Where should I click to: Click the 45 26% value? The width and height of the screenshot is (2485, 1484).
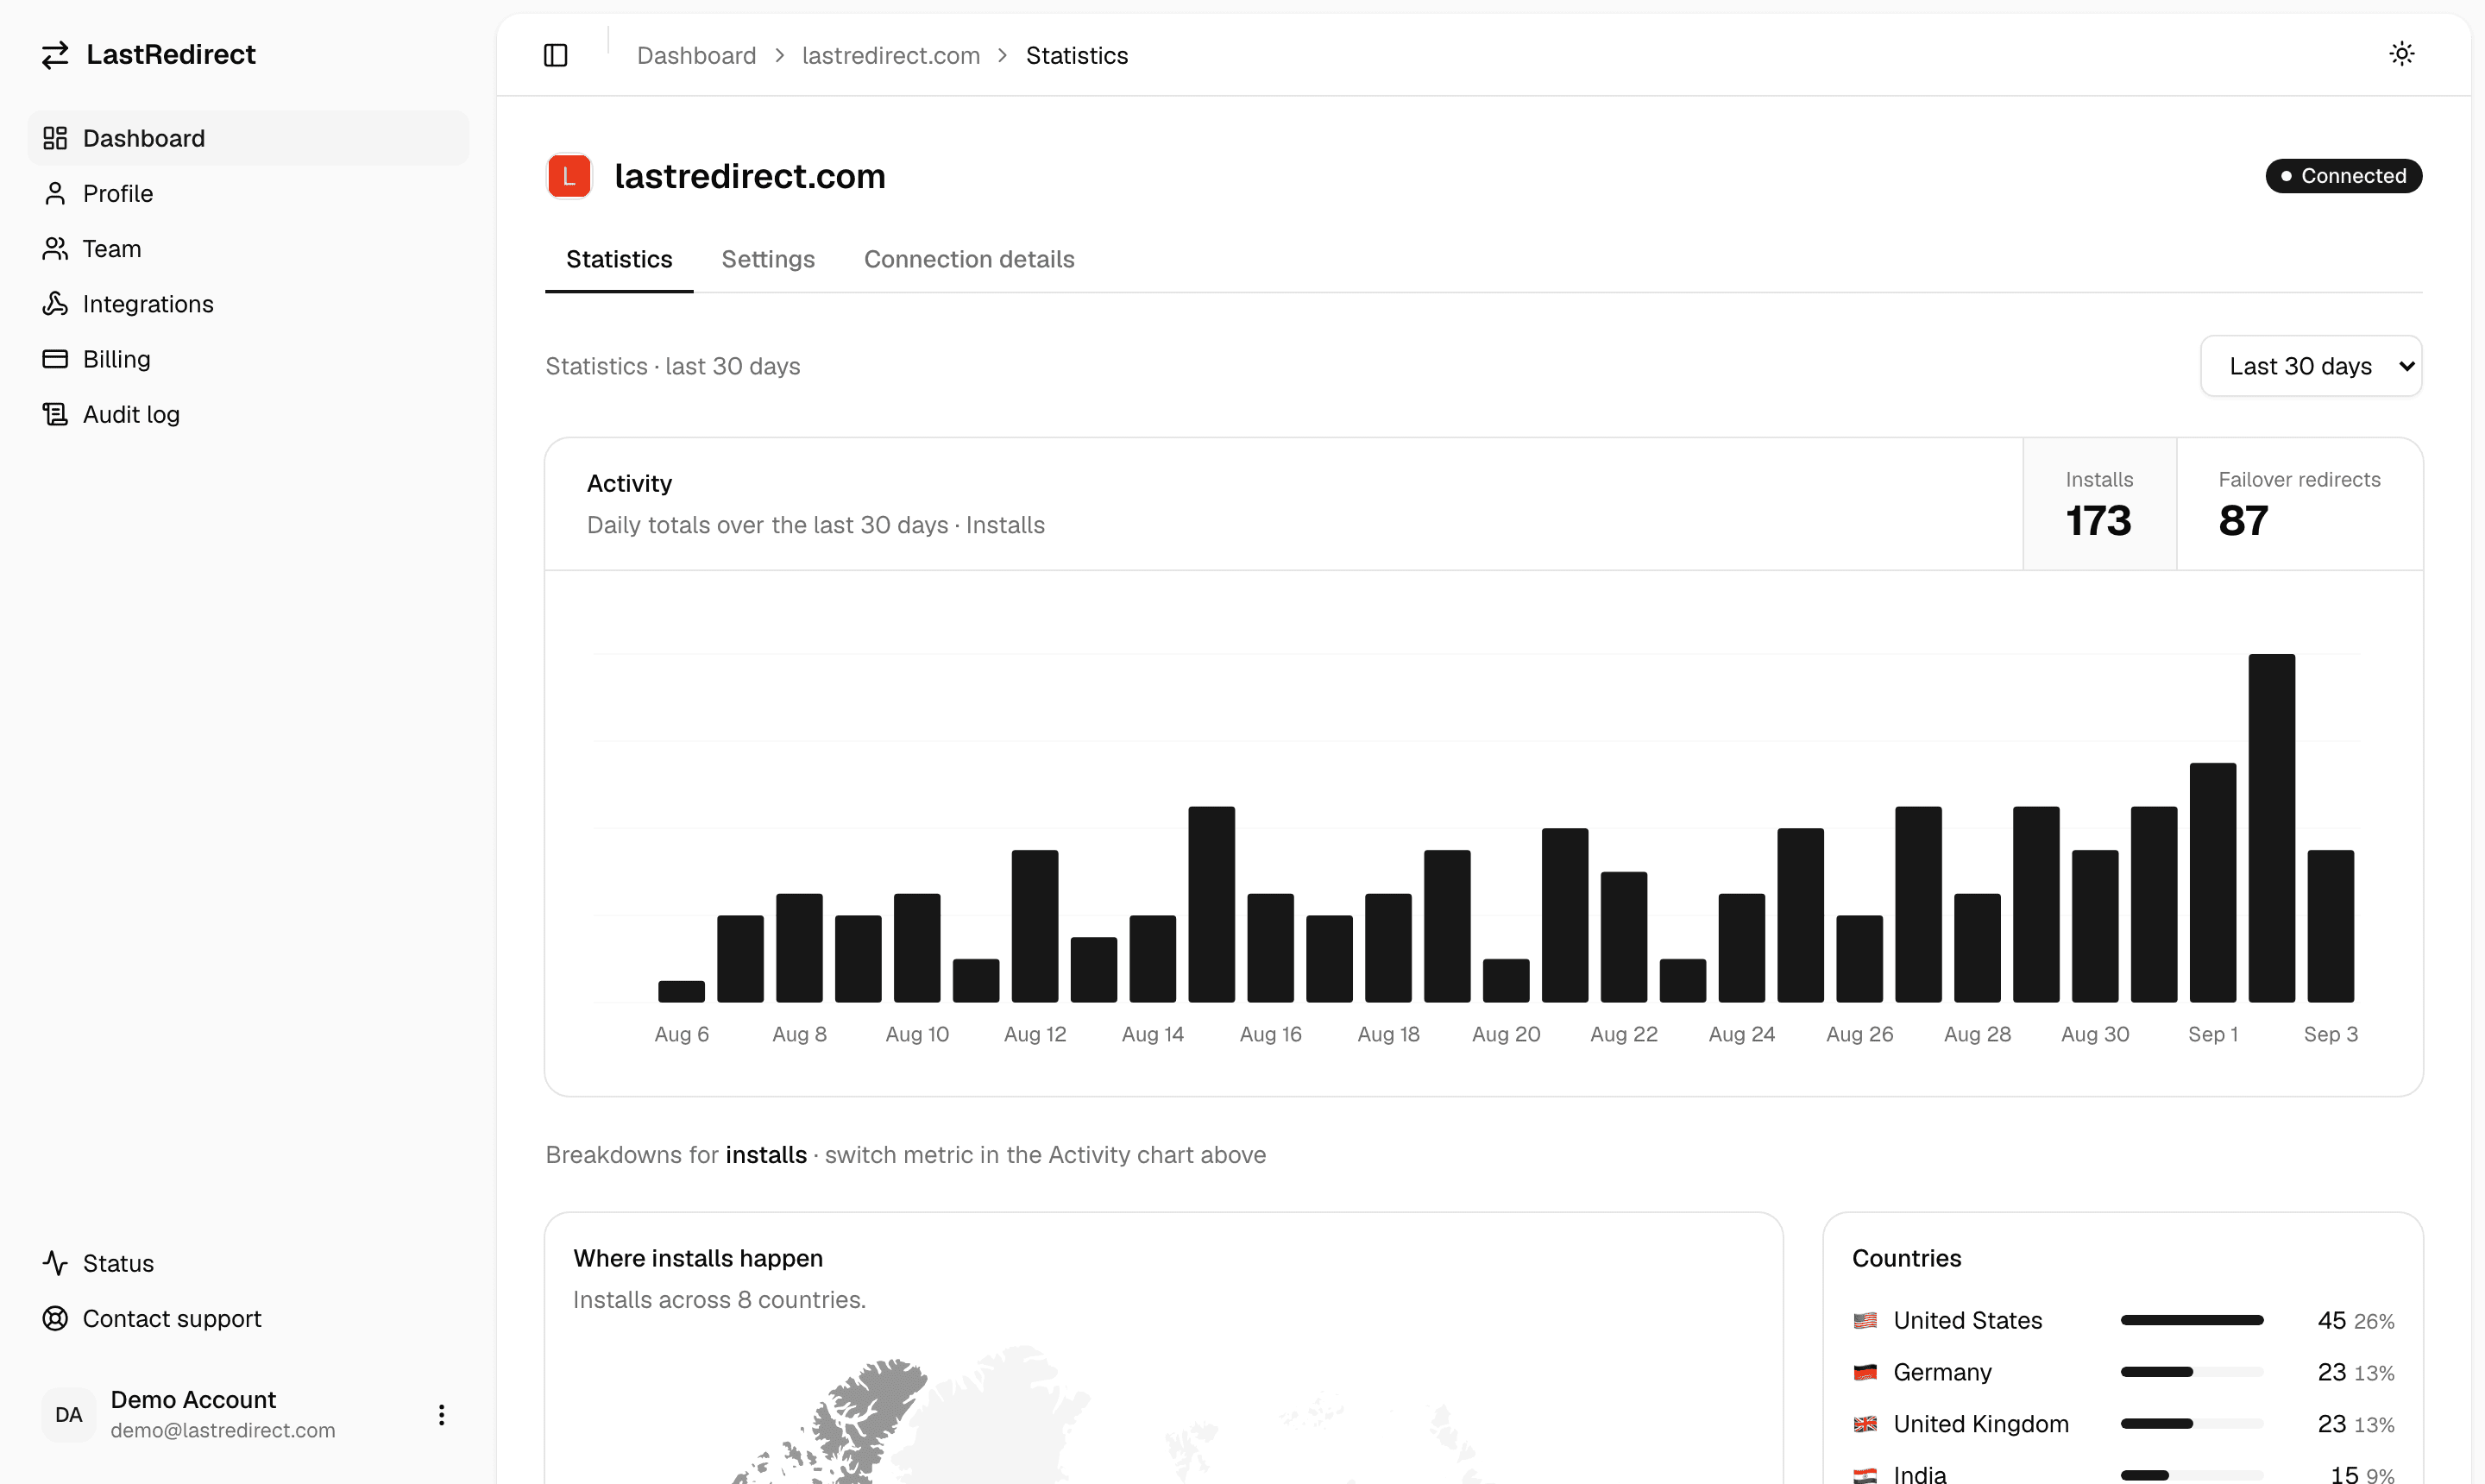click(x=2355, y=1320)
